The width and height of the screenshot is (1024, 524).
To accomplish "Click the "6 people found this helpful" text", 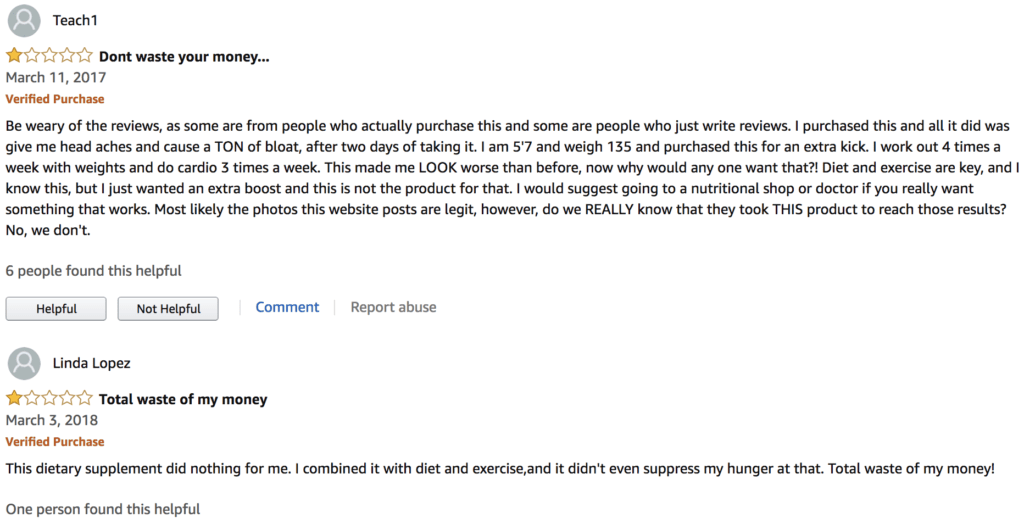I will click(94, 270).
